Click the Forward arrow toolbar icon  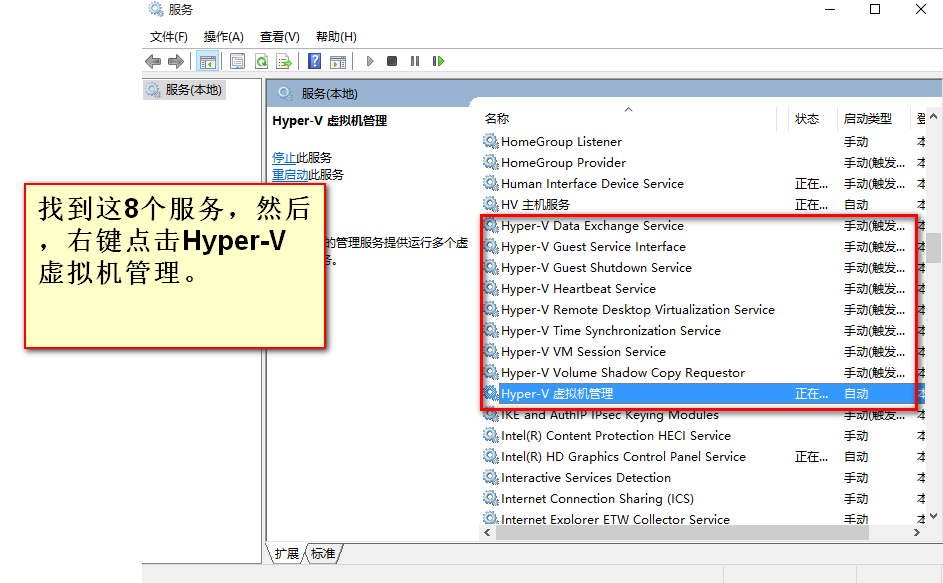pyautogui.click(x=176, y=61)
